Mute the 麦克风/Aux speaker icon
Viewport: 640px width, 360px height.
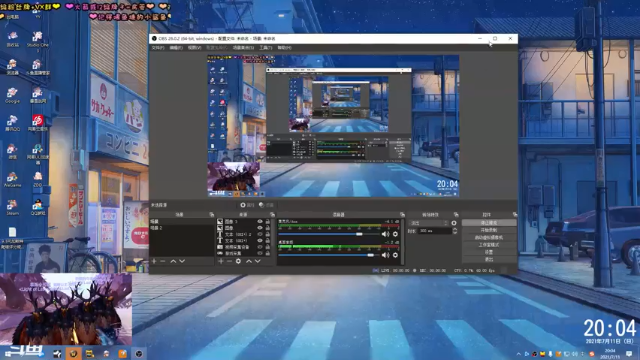[384, 234]
